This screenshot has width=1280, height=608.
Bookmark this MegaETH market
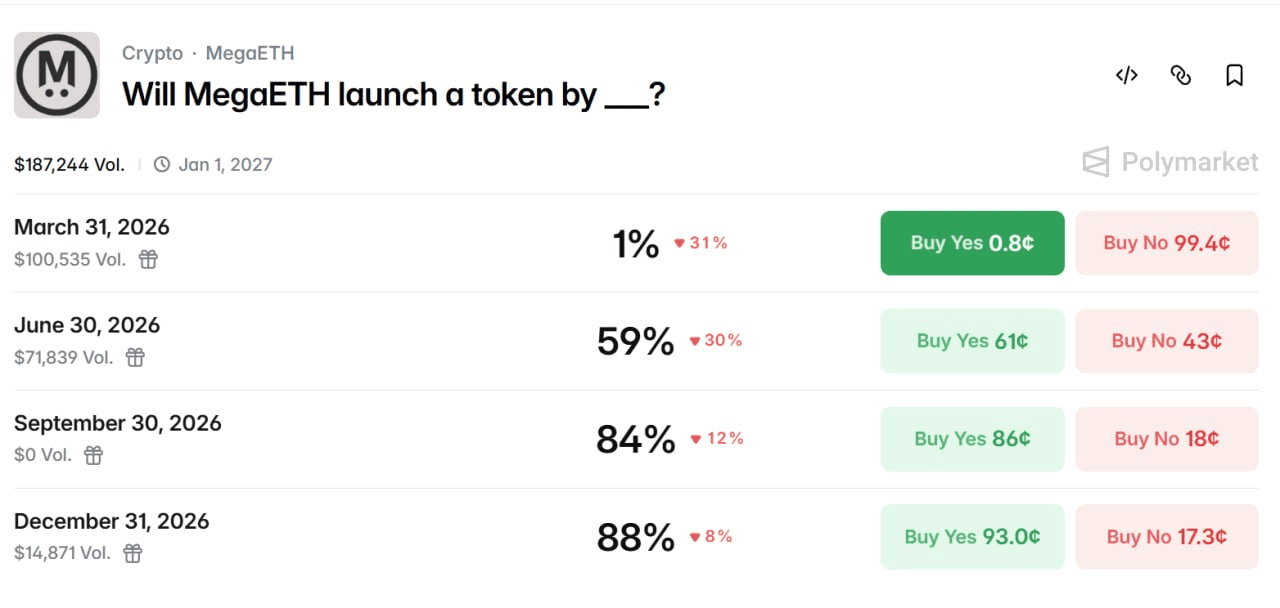(x=1234, y=76)
